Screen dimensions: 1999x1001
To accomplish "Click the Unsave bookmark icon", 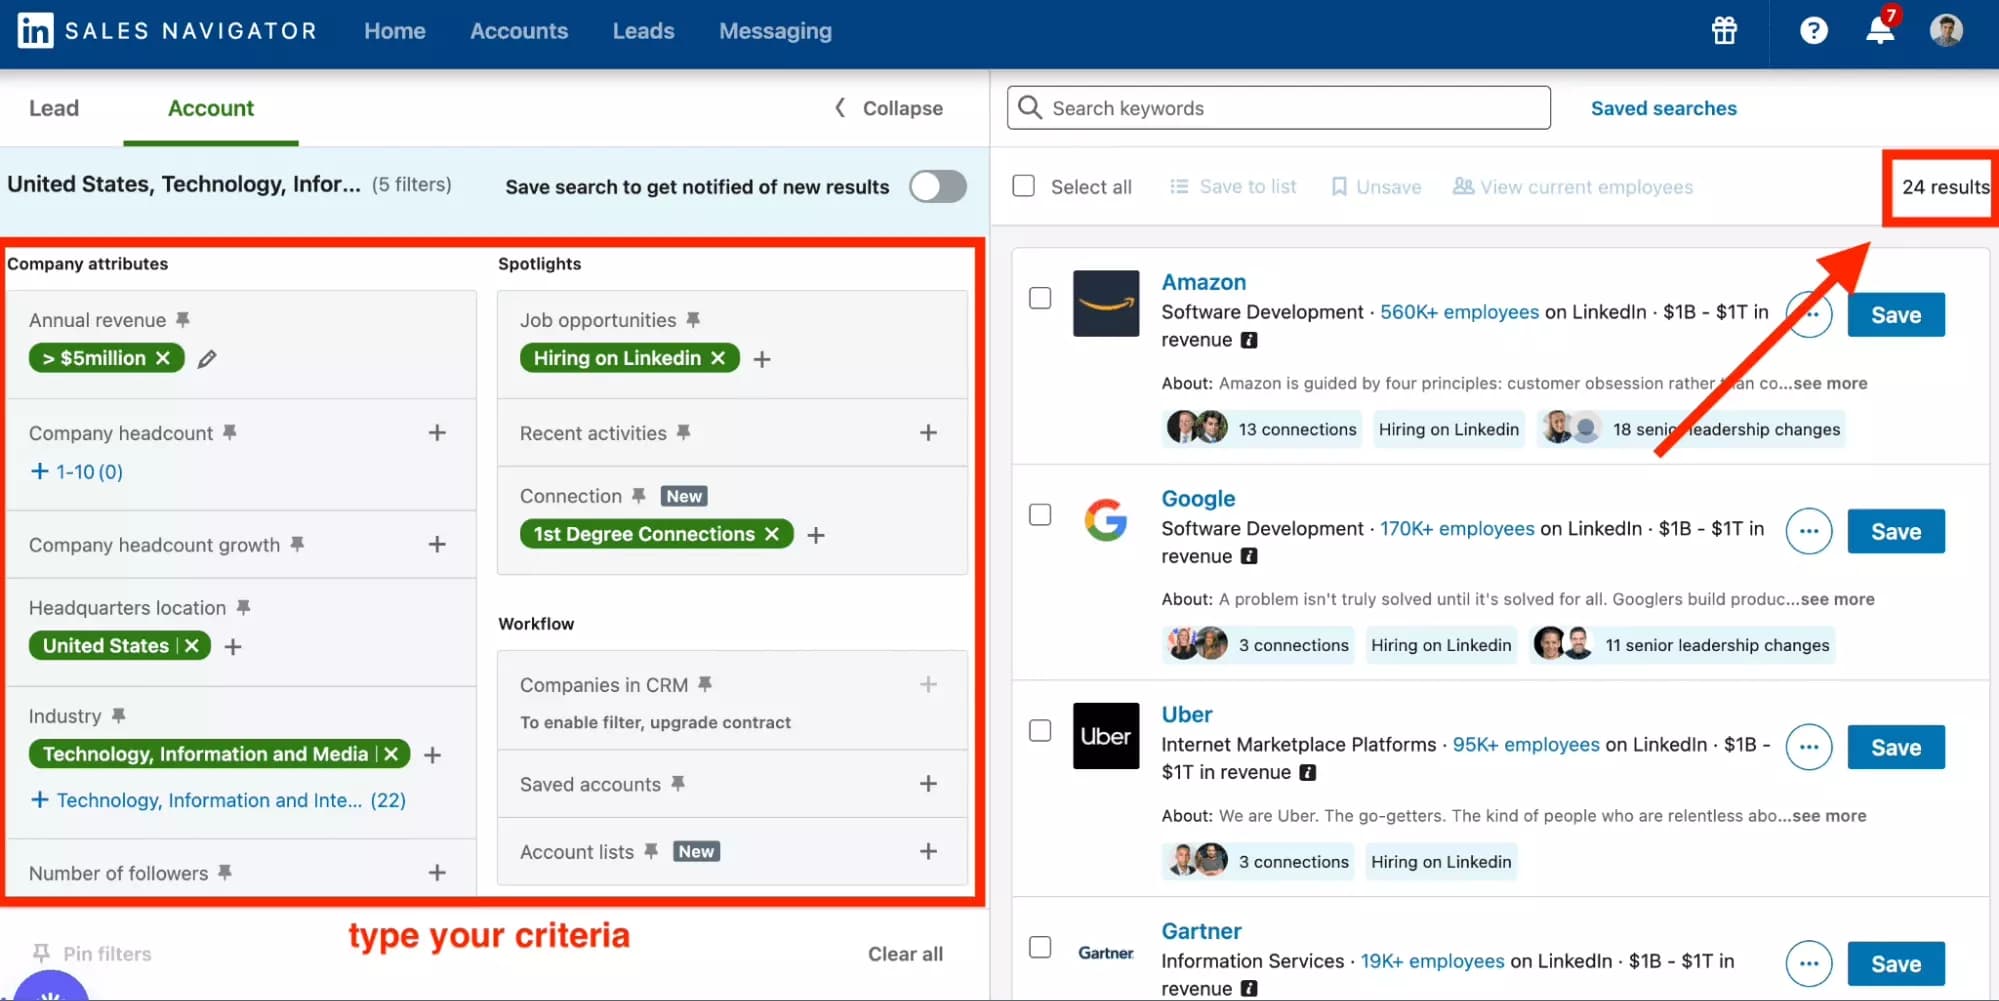I will coord(1339,186).
